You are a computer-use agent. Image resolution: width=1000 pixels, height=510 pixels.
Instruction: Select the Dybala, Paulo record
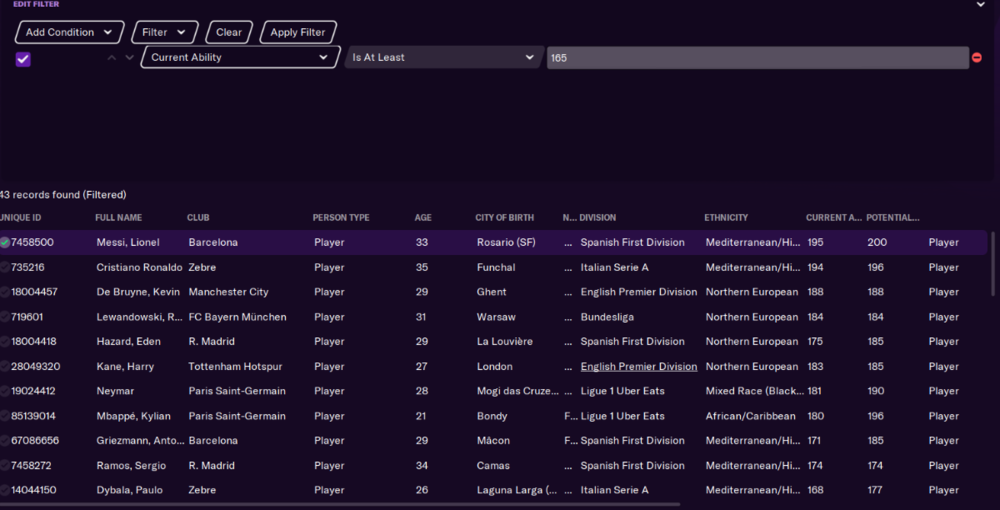pyautogui.click(x=129, y=490)
